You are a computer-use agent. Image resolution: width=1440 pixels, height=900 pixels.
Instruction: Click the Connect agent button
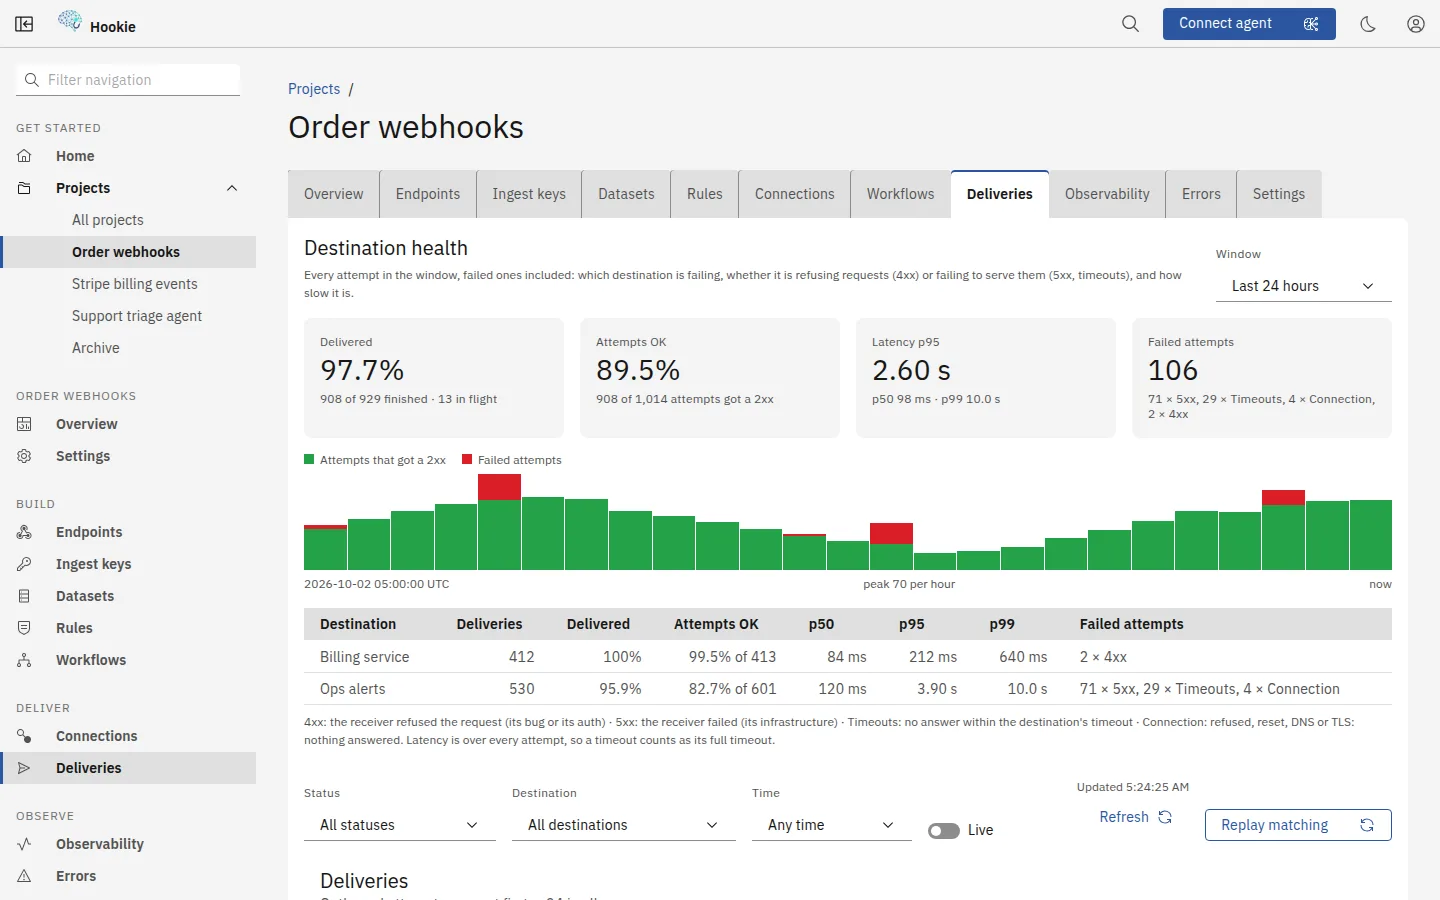coord(1249,24)
